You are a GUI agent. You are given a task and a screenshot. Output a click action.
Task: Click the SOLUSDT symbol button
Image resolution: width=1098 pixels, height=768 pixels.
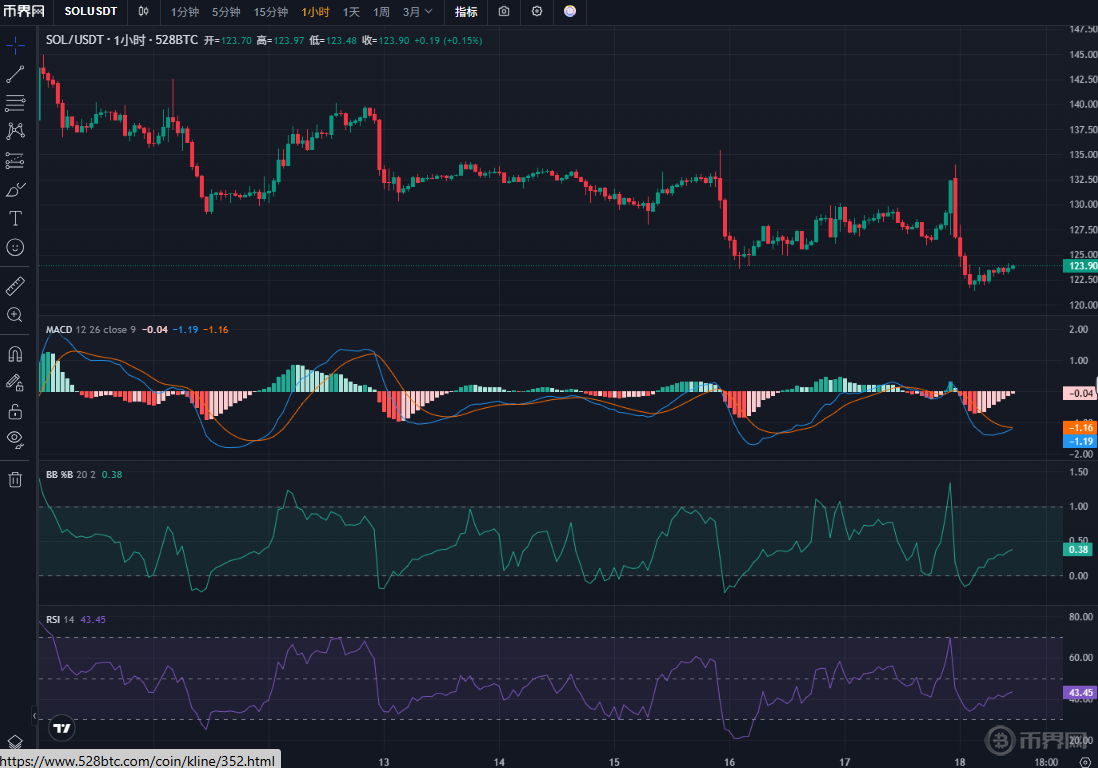[92, 12]
